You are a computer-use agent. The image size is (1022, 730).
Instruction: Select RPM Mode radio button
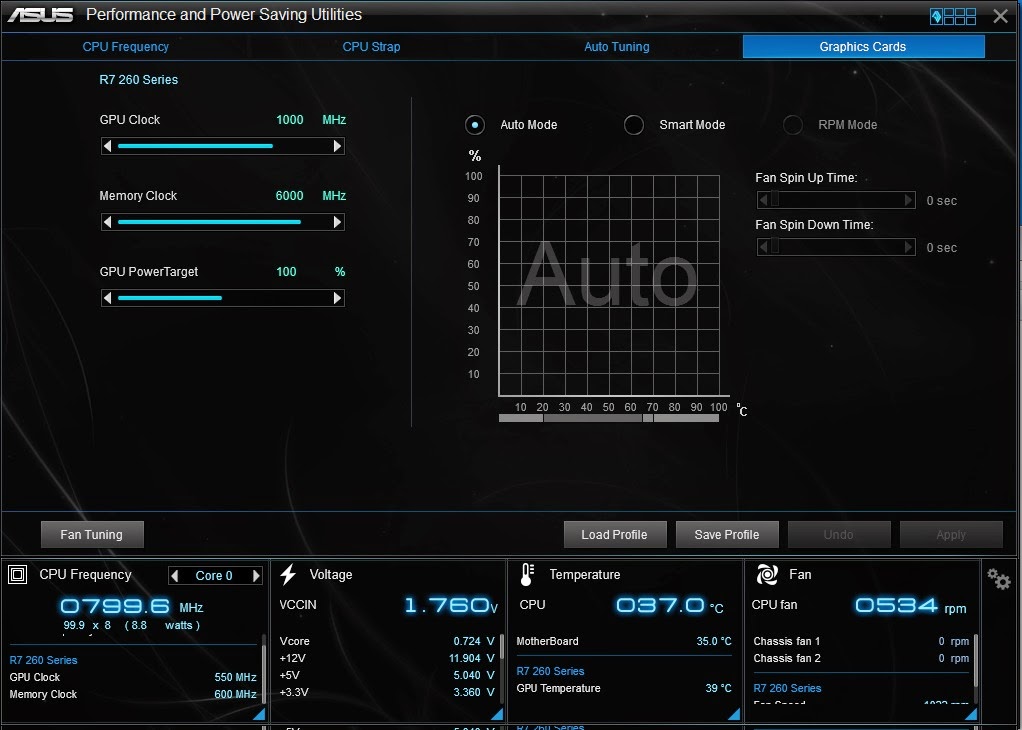pyautogui.click(x=793, y=124)
